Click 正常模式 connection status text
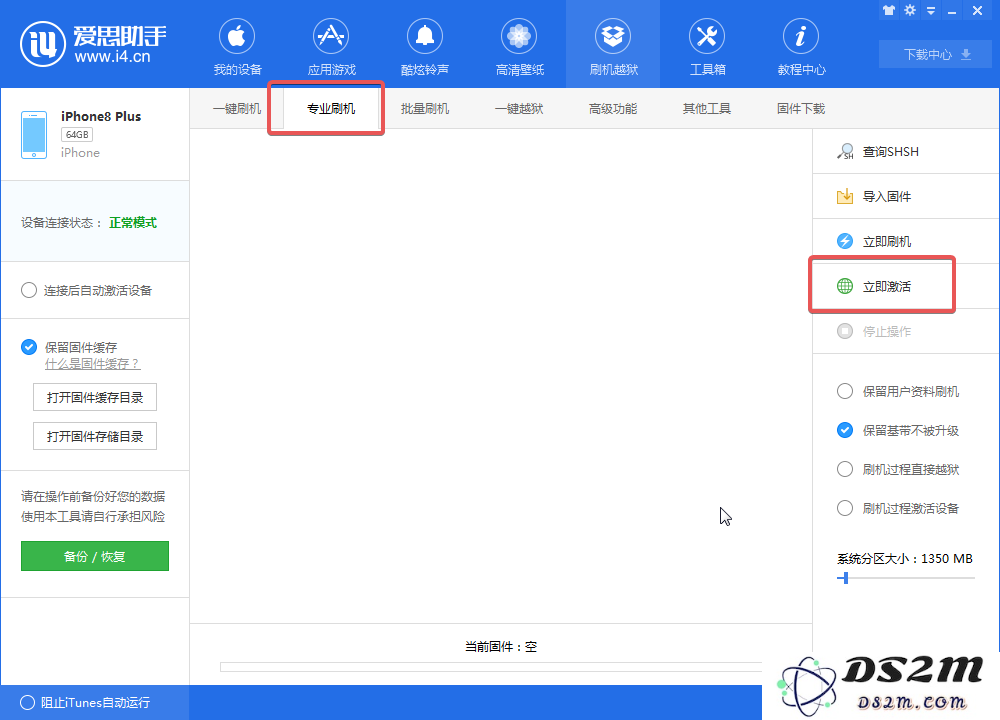Viewport: 1000px width, 720px height. (x=133, y=223)
